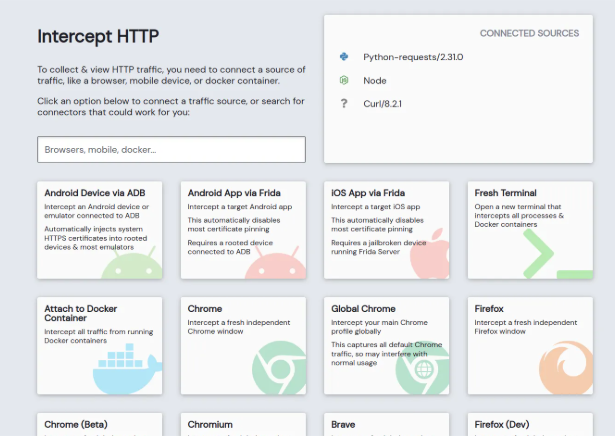Choose the Global Chrome option
615x436 pixels.
point(387,345)
